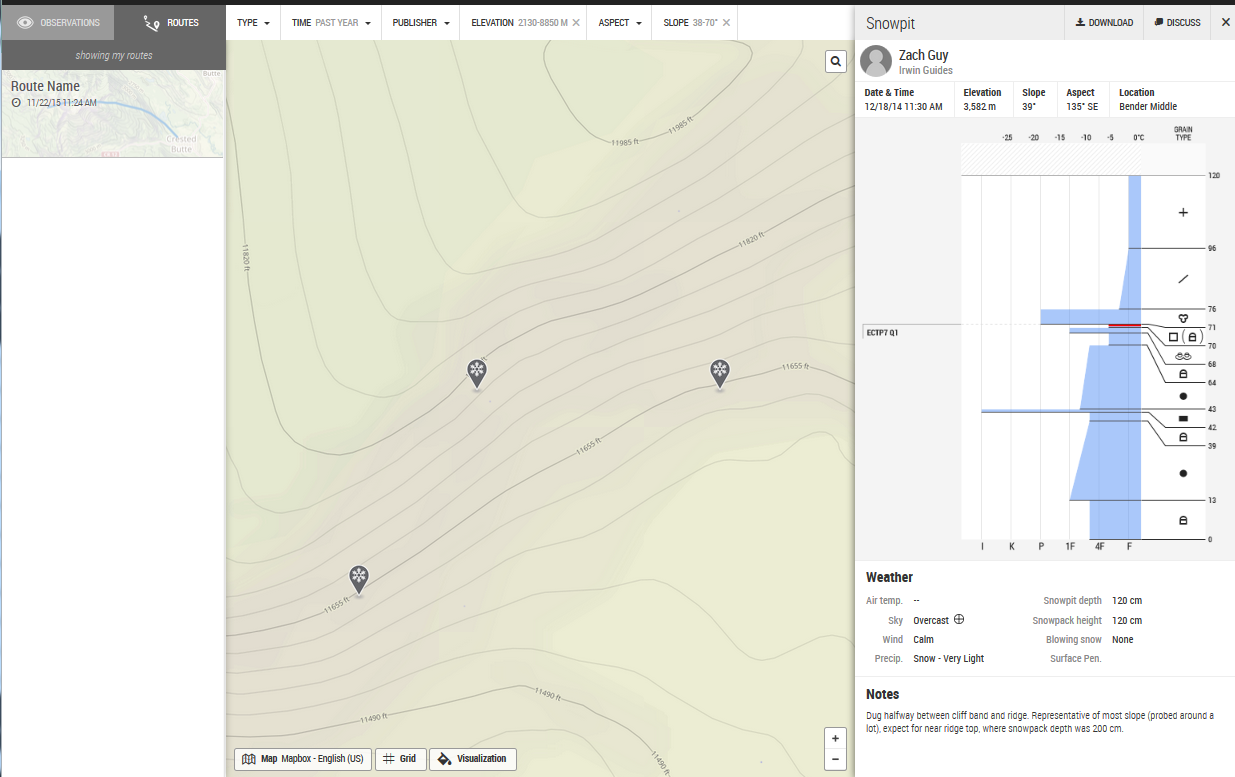Click the 'showing my routes' label
Screen dimensions: 1235x777
pyautogui.click(x=113, y=55)
